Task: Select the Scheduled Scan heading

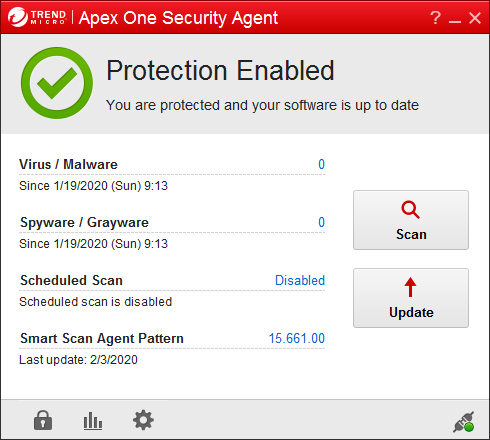Action: [x=71, y=280]
